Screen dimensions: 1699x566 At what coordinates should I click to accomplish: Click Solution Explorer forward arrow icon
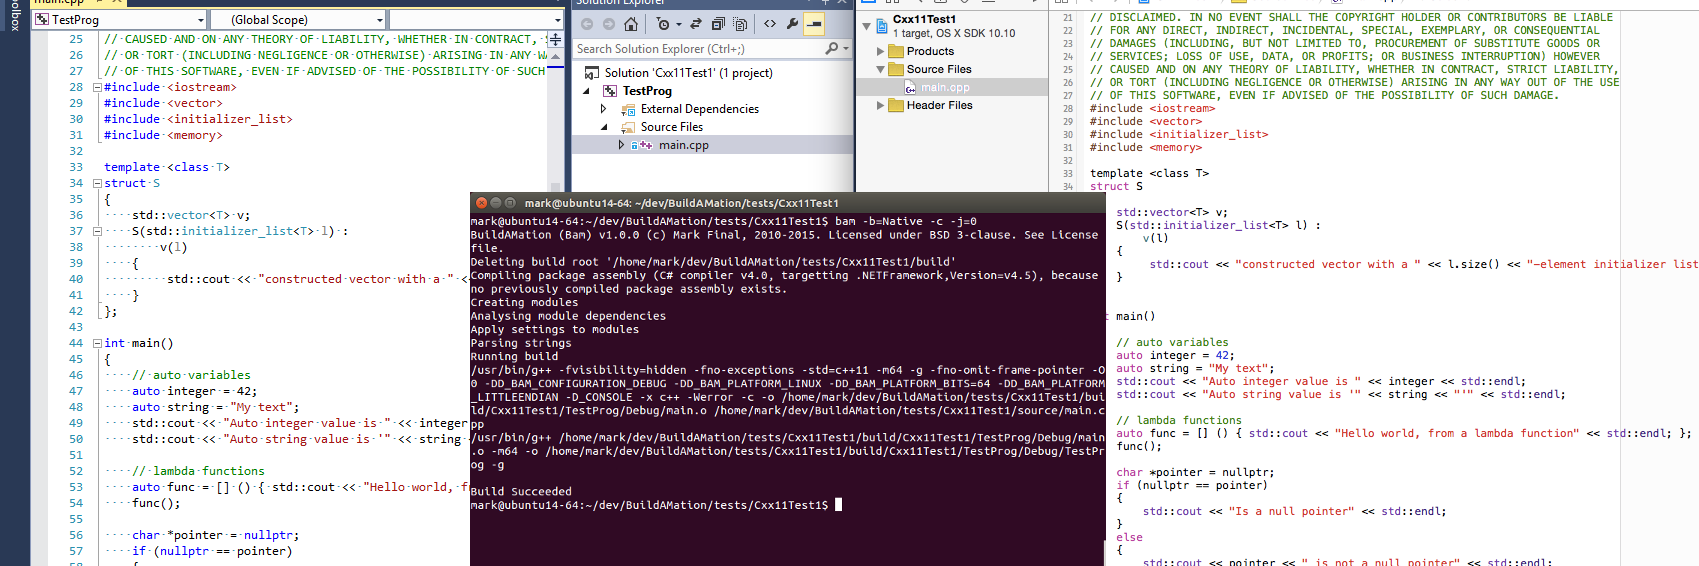coord(609,24)
